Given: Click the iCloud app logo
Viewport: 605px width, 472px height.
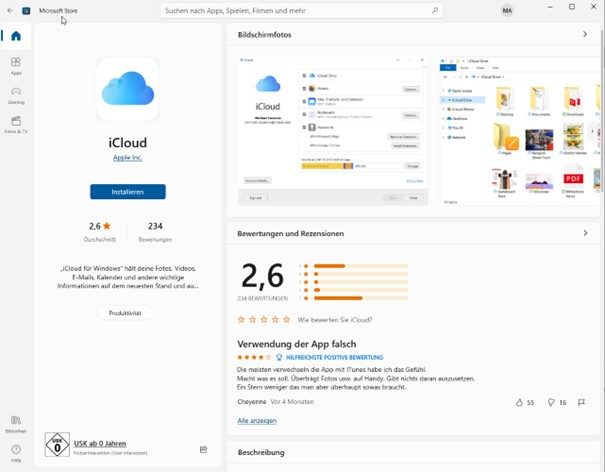Looking at the screenshot, I should [128, 90].
